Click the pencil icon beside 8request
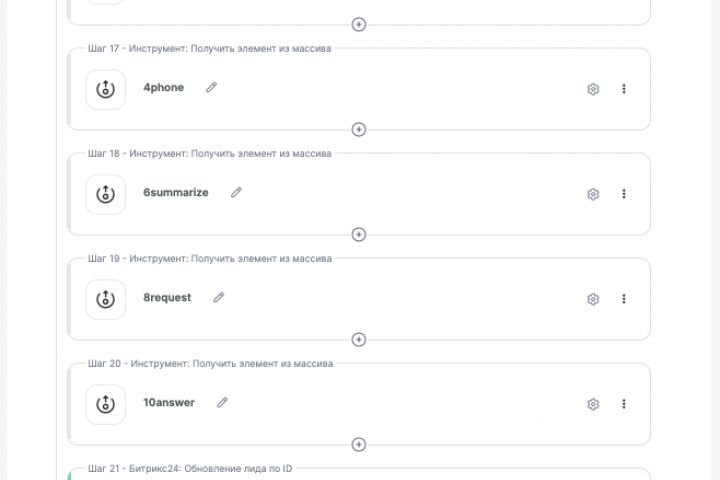The width and height of the screenshot is (720, 480). (x=218, y=297)
